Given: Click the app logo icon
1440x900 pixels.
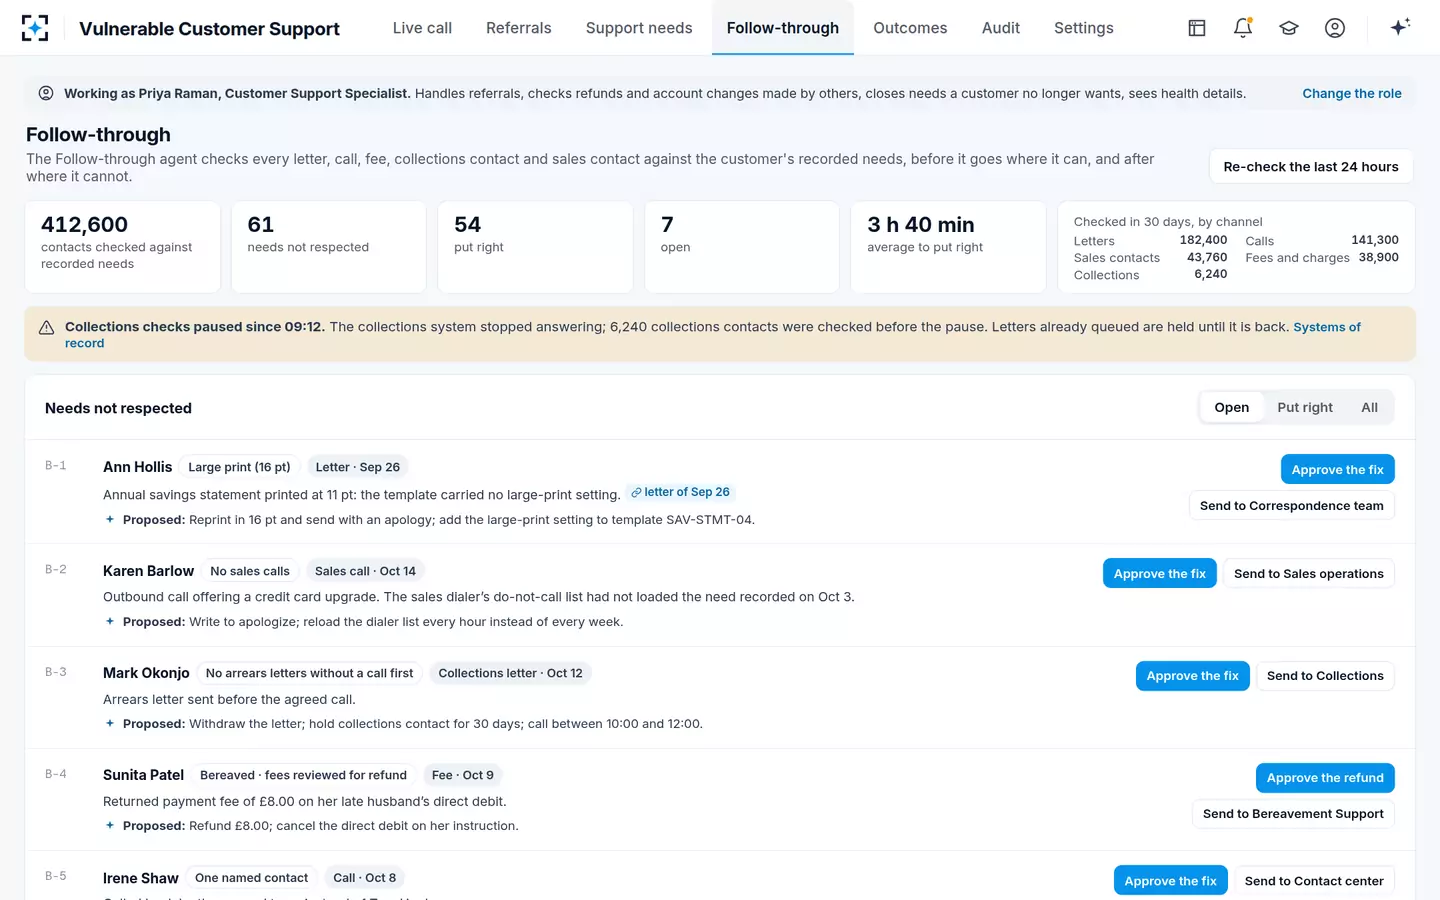Looking at the screenshot, I should 35,28.
